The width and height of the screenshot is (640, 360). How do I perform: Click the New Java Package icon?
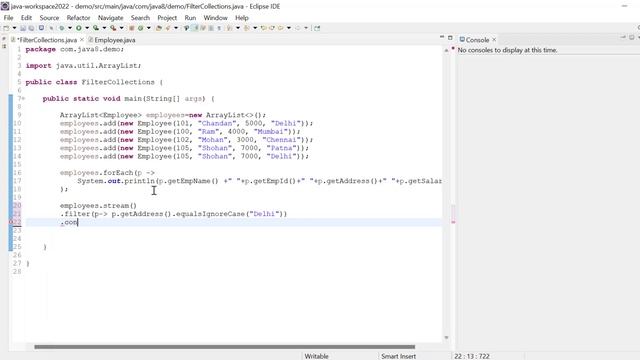tap(131, 28)
